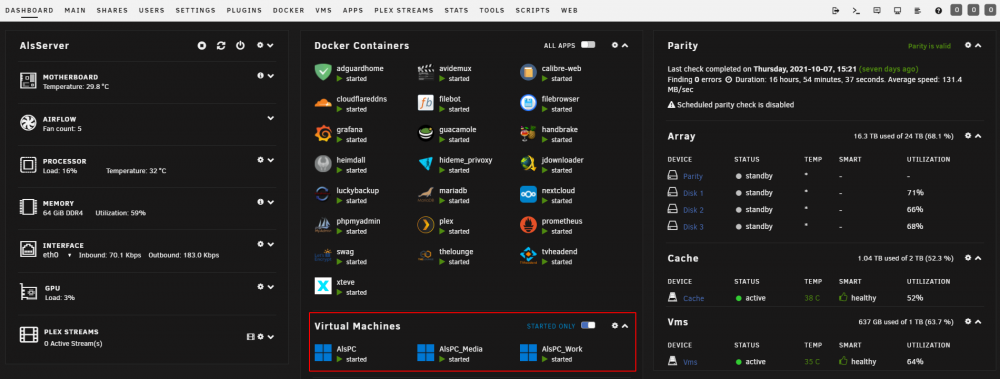This screenshot has height=379, width=1000.
Task: Open the Cache device link
Action: click(x=694, y=298)
